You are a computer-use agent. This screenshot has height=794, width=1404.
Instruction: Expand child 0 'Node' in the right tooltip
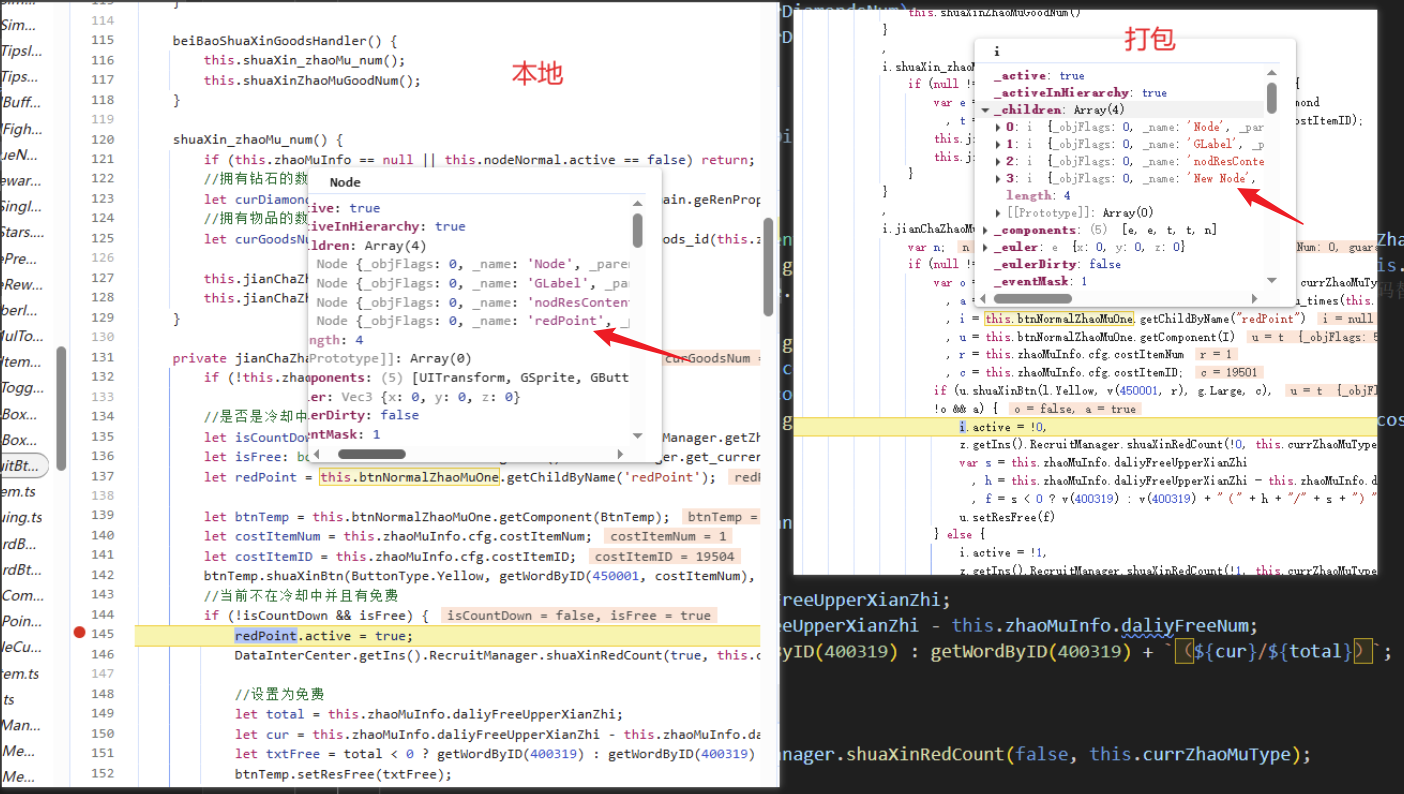point(998,127)
